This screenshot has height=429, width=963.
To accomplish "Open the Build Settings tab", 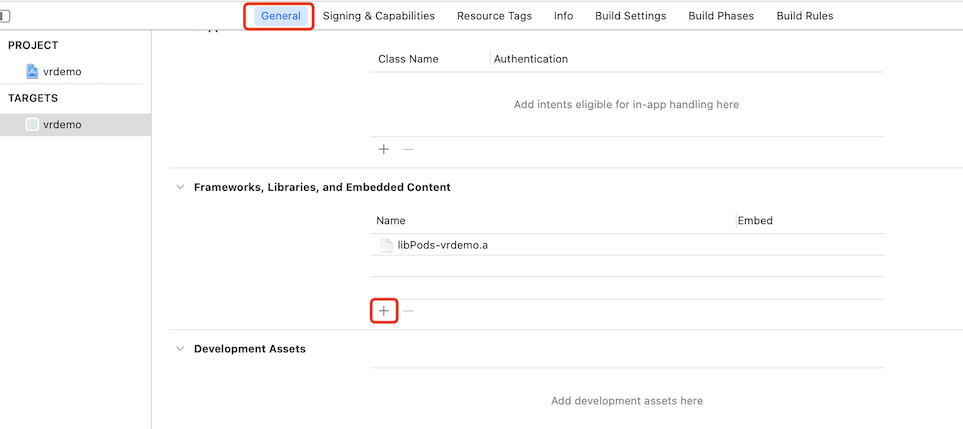I will [x=631, y=17].
